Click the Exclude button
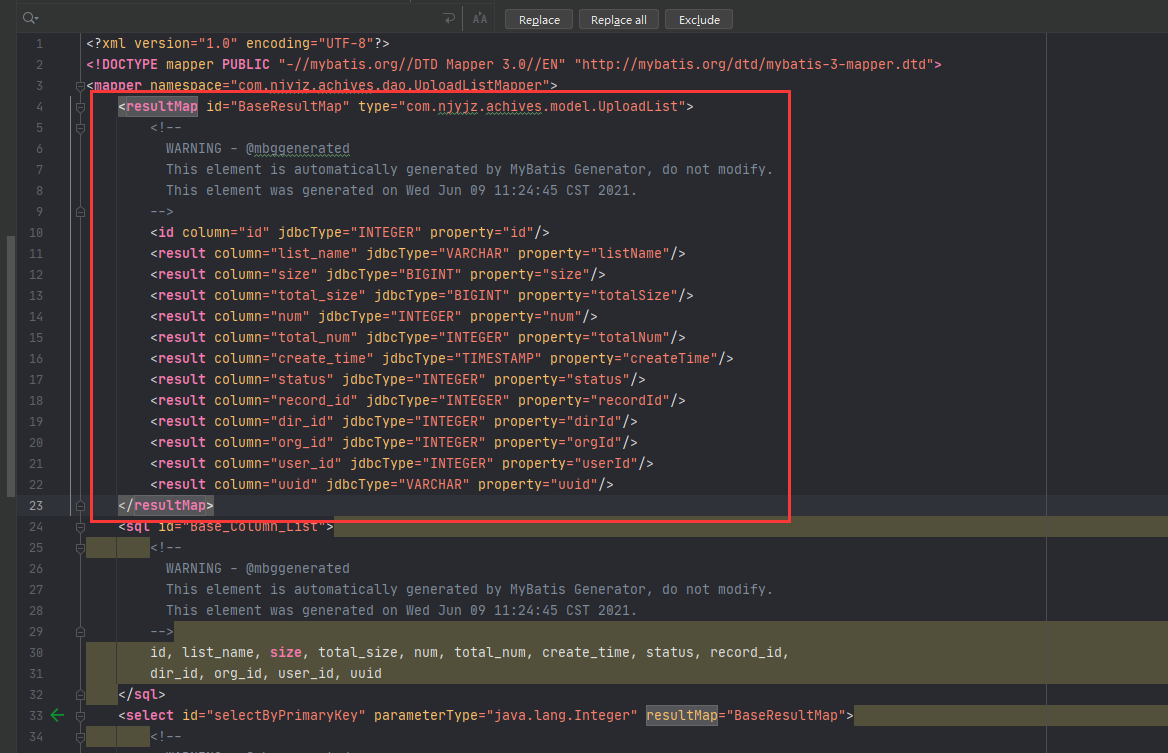 coord(698,19)
